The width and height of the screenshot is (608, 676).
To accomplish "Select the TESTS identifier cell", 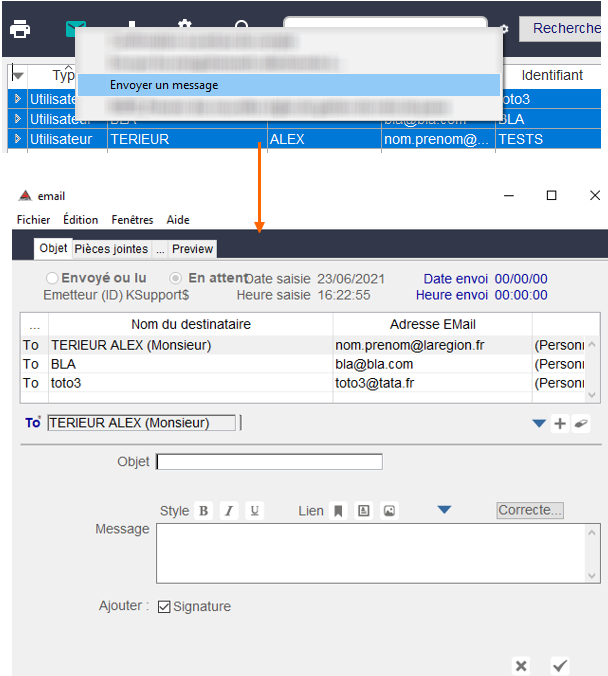I will [548, 139].
